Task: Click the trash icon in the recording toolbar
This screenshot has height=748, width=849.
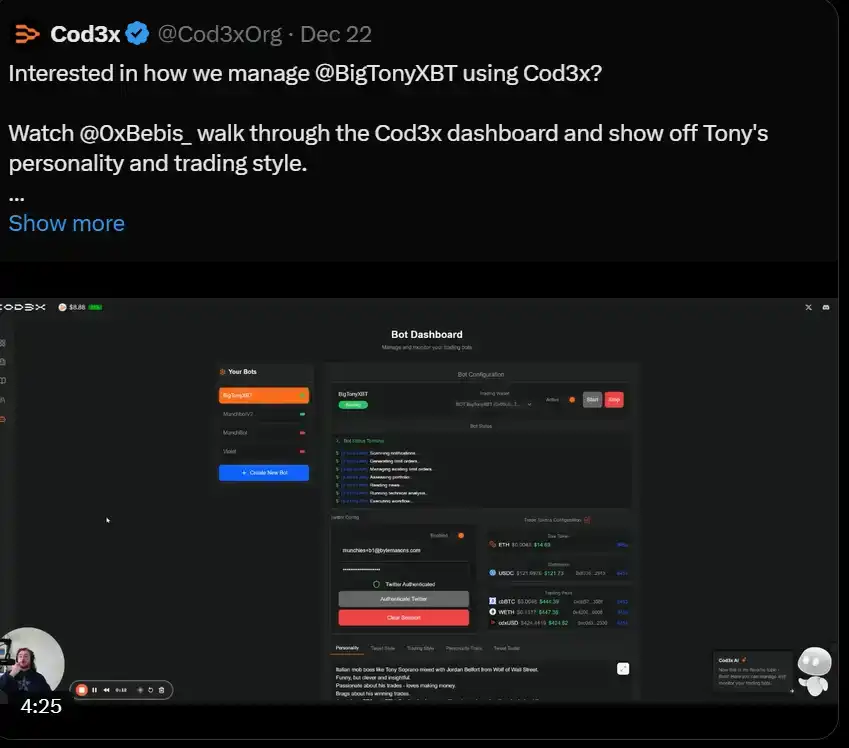Action: pyautogui.click(x=161, y=690)
